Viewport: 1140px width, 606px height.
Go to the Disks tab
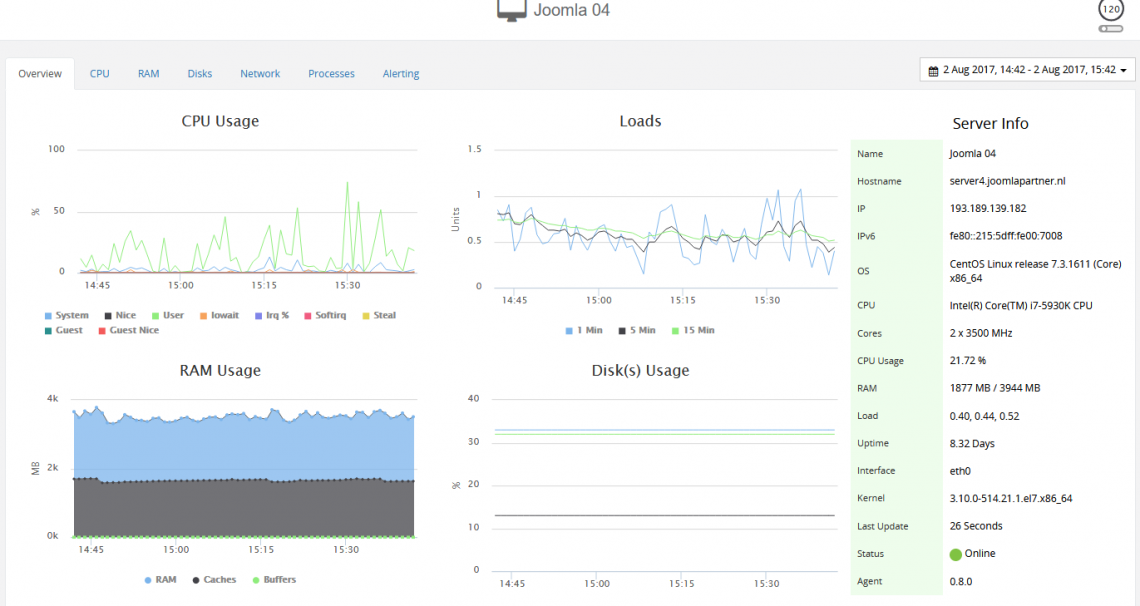[200, 73]
